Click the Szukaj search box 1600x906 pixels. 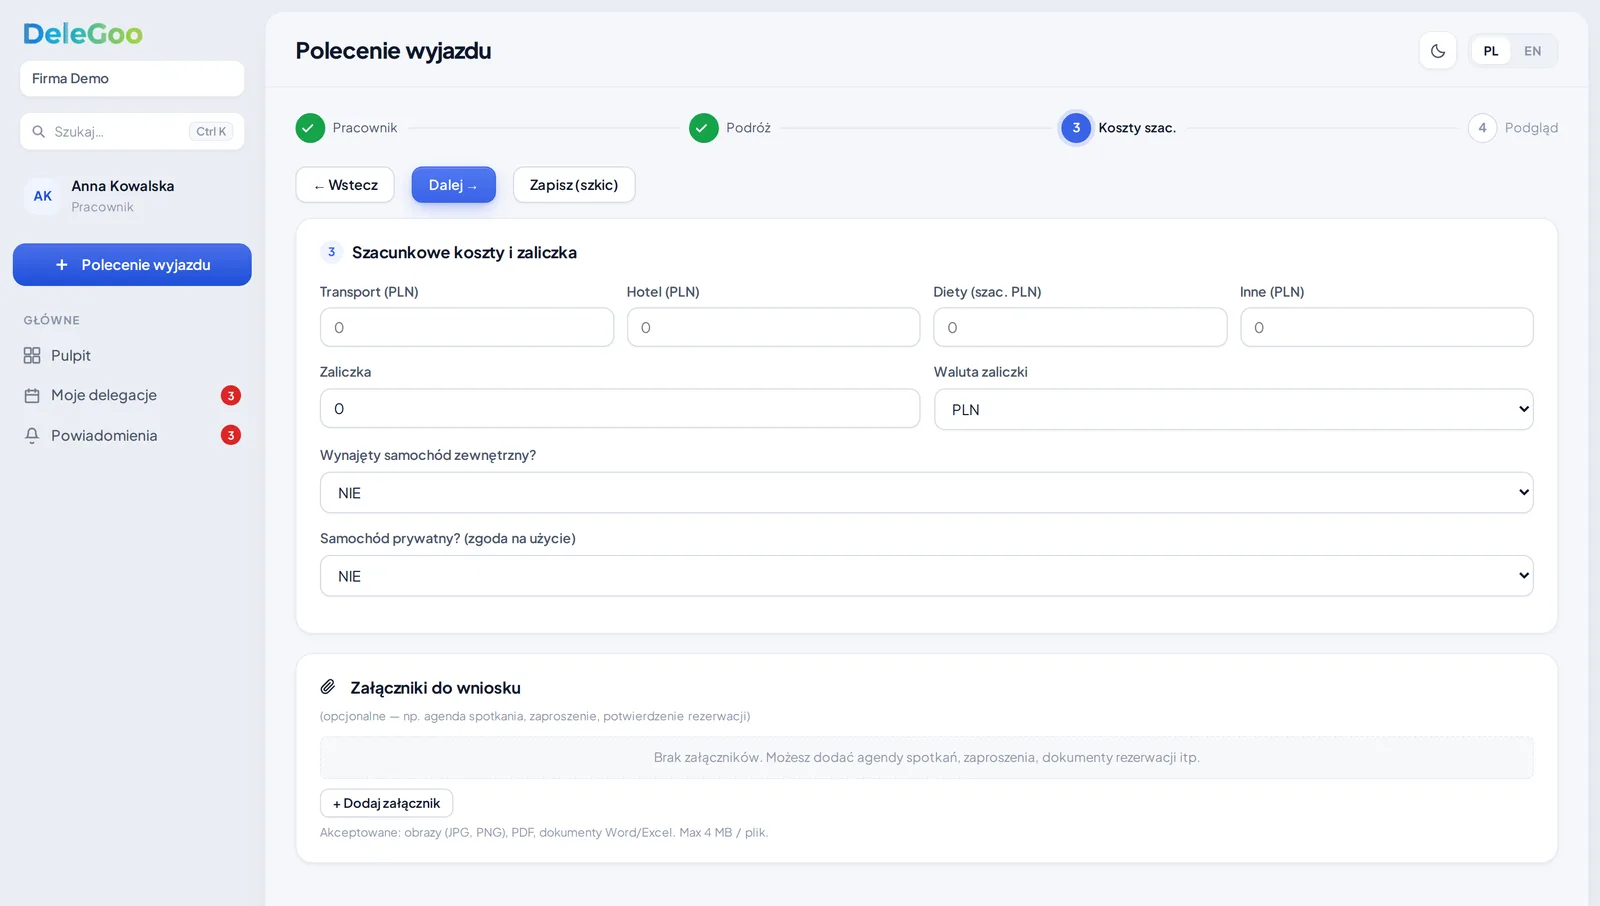coord(132,132)
